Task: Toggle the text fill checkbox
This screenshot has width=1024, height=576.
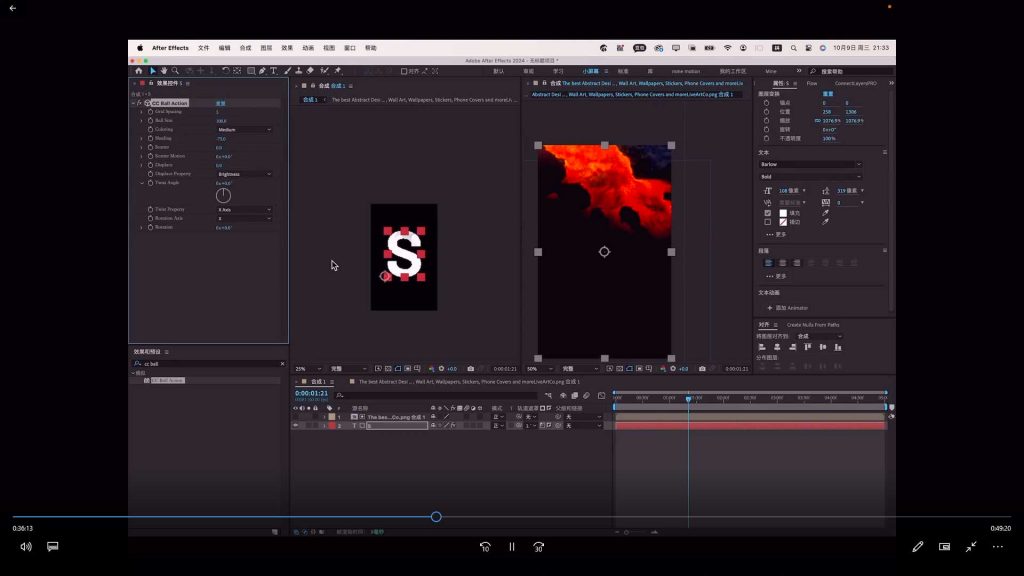Action: 768,213
